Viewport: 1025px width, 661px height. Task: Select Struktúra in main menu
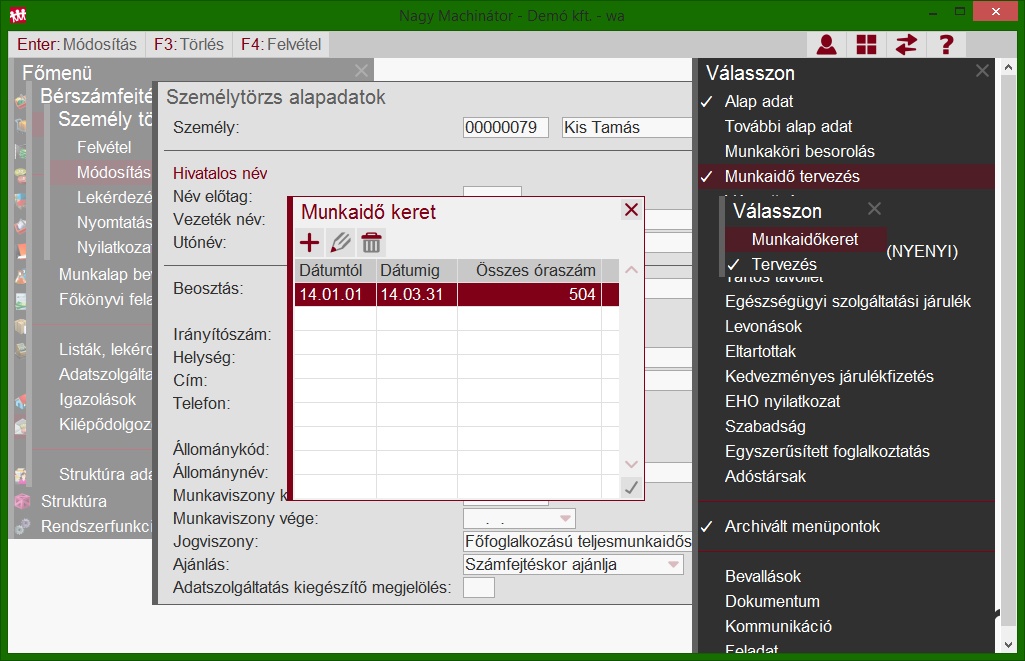point(74,501)
